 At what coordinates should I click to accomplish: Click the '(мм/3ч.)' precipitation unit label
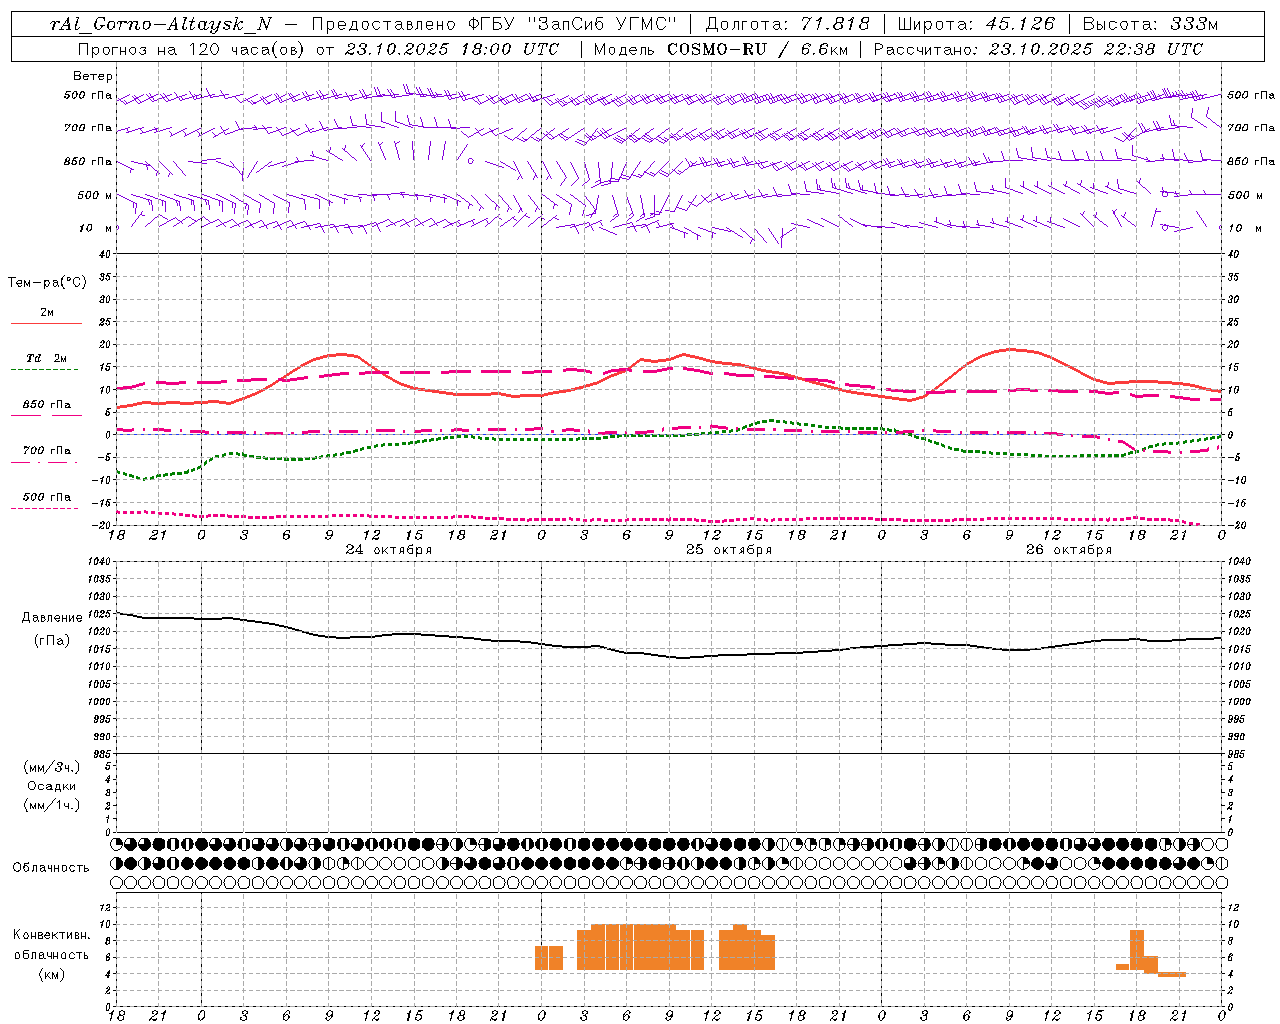click(x=51, y=767)
